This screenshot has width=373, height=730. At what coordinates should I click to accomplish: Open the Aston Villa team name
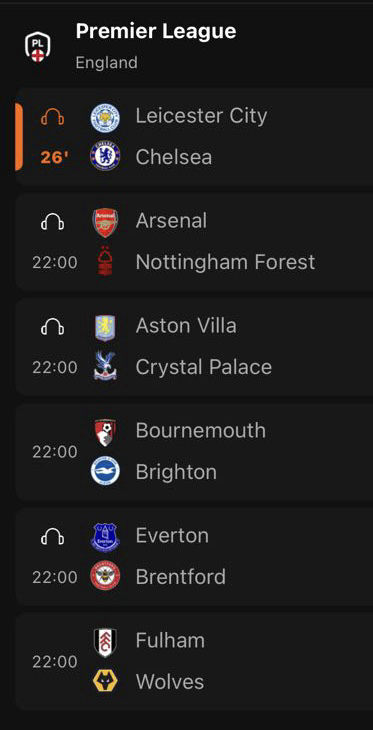(x=186, y=325)
